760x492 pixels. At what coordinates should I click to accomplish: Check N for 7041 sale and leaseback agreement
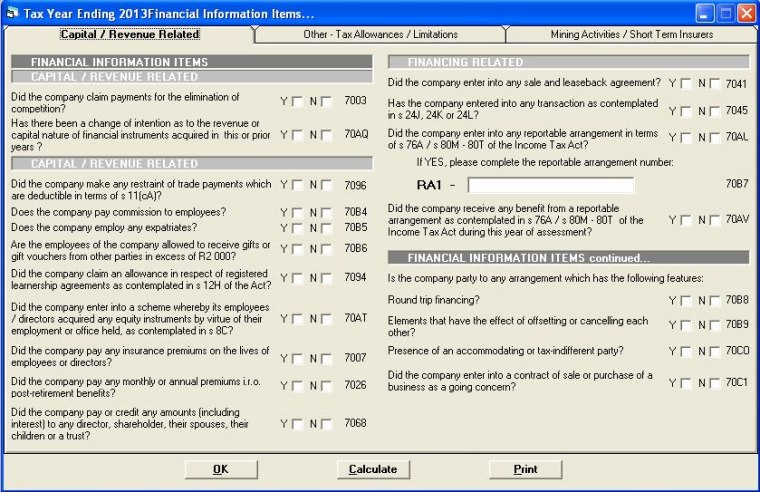click(715, 84)
